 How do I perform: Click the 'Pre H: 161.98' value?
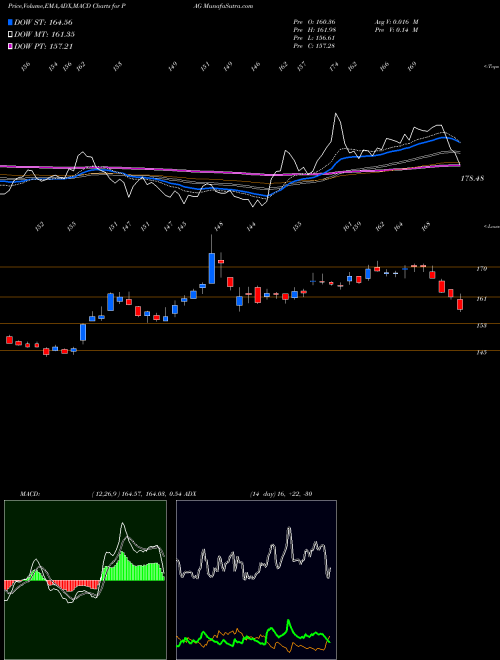coord(314,29)
